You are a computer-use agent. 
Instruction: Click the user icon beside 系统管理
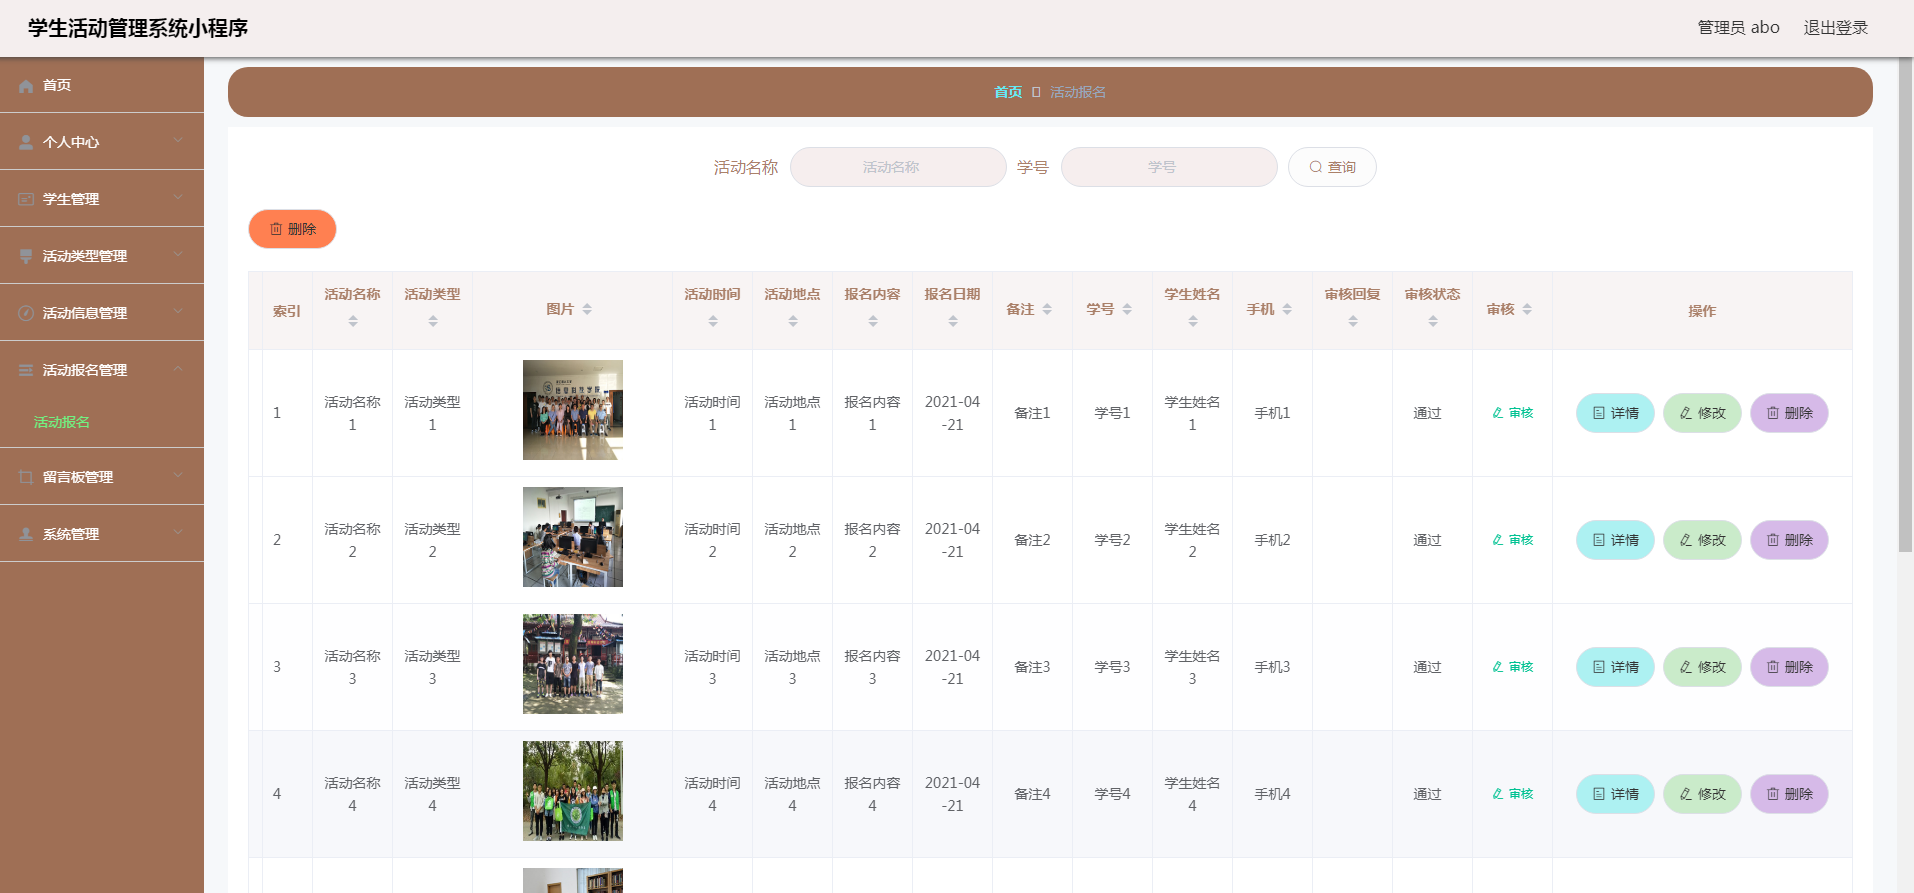[x=26, y=535]
